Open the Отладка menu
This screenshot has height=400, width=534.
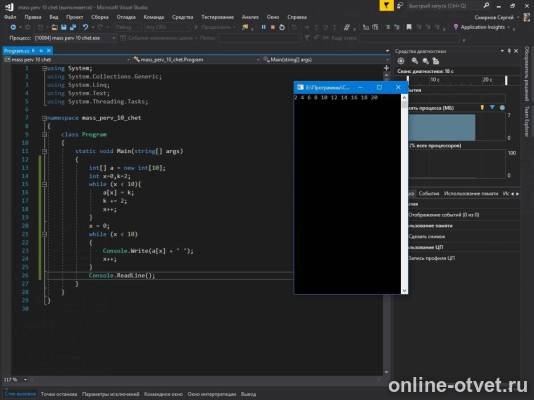click(126, 17)
